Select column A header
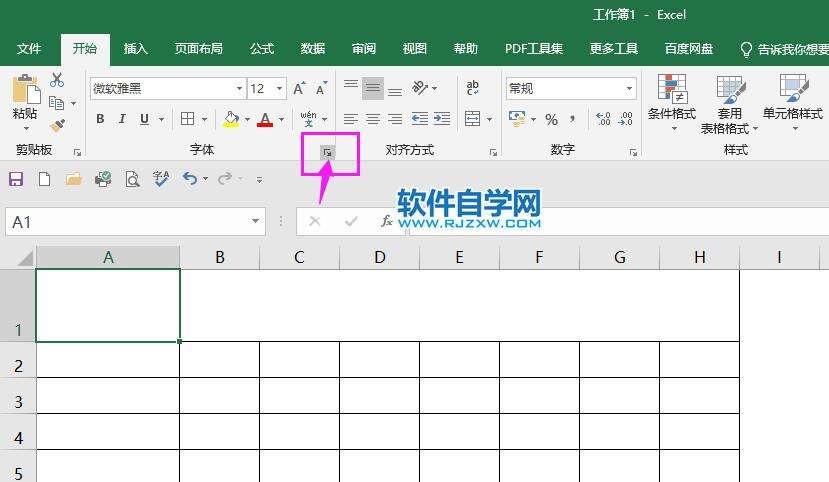 (108, 257)
